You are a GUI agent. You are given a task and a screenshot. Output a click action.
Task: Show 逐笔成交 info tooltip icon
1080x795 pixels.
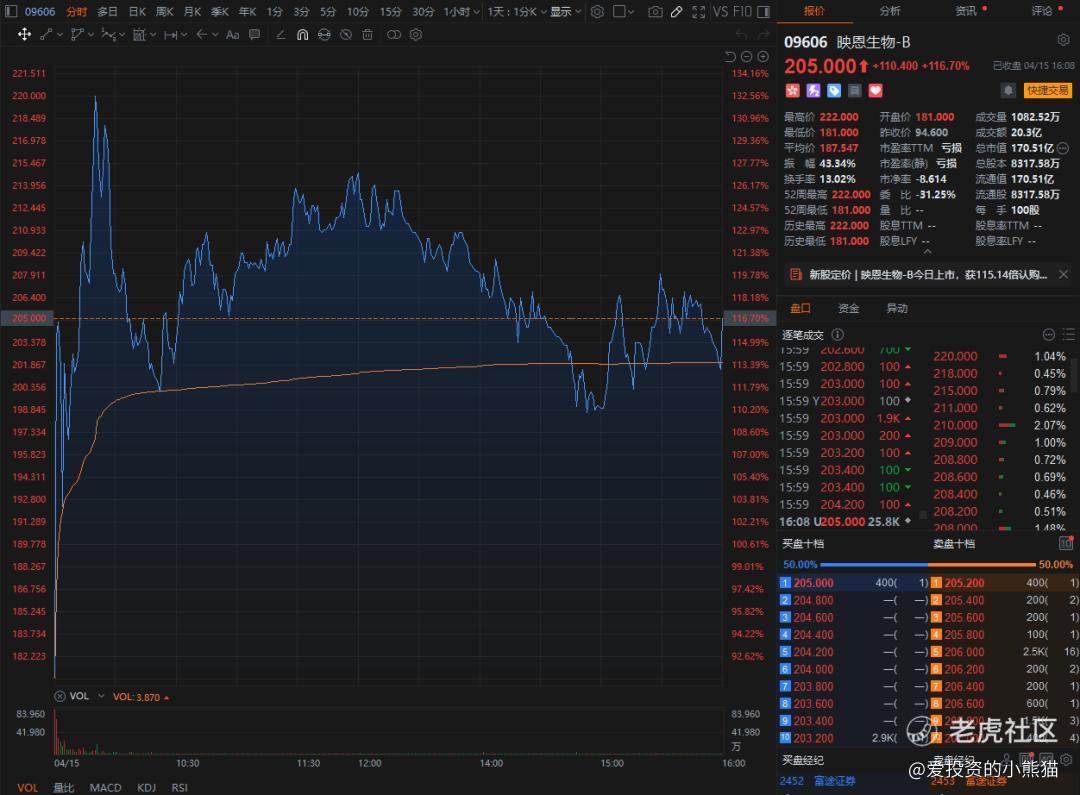838,335
